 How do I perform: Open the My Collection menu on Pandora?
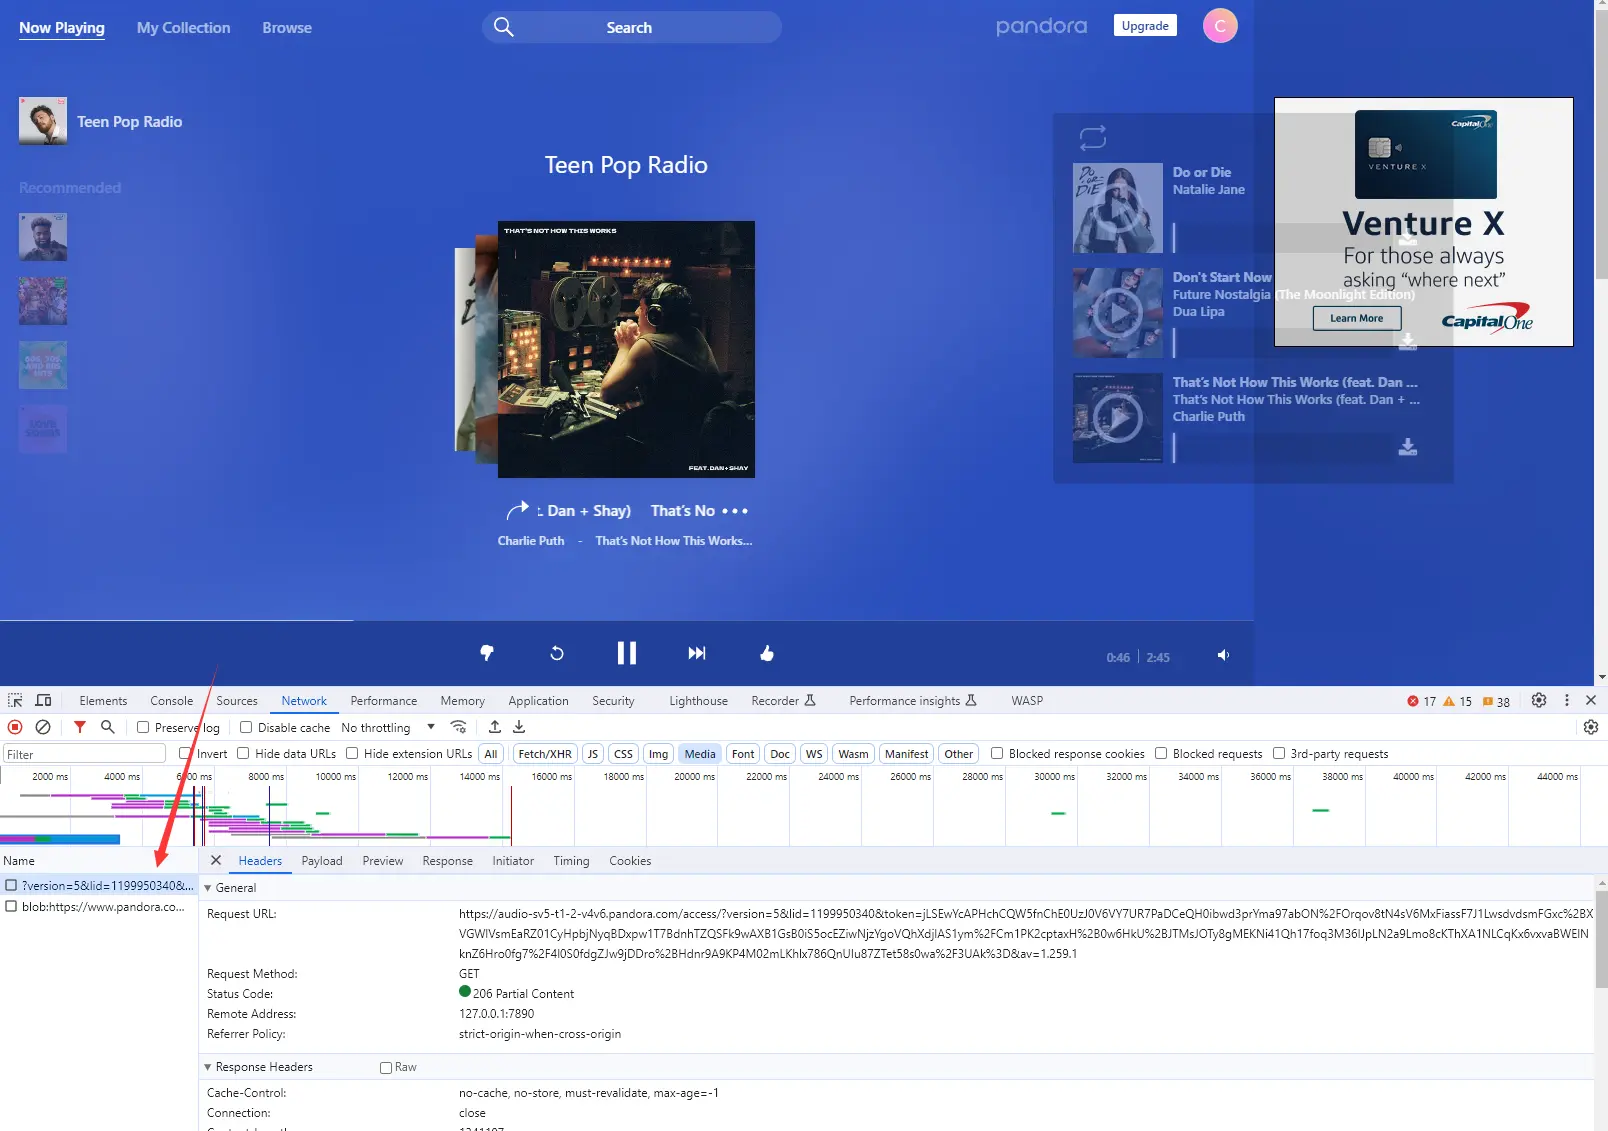coord(183,27)
